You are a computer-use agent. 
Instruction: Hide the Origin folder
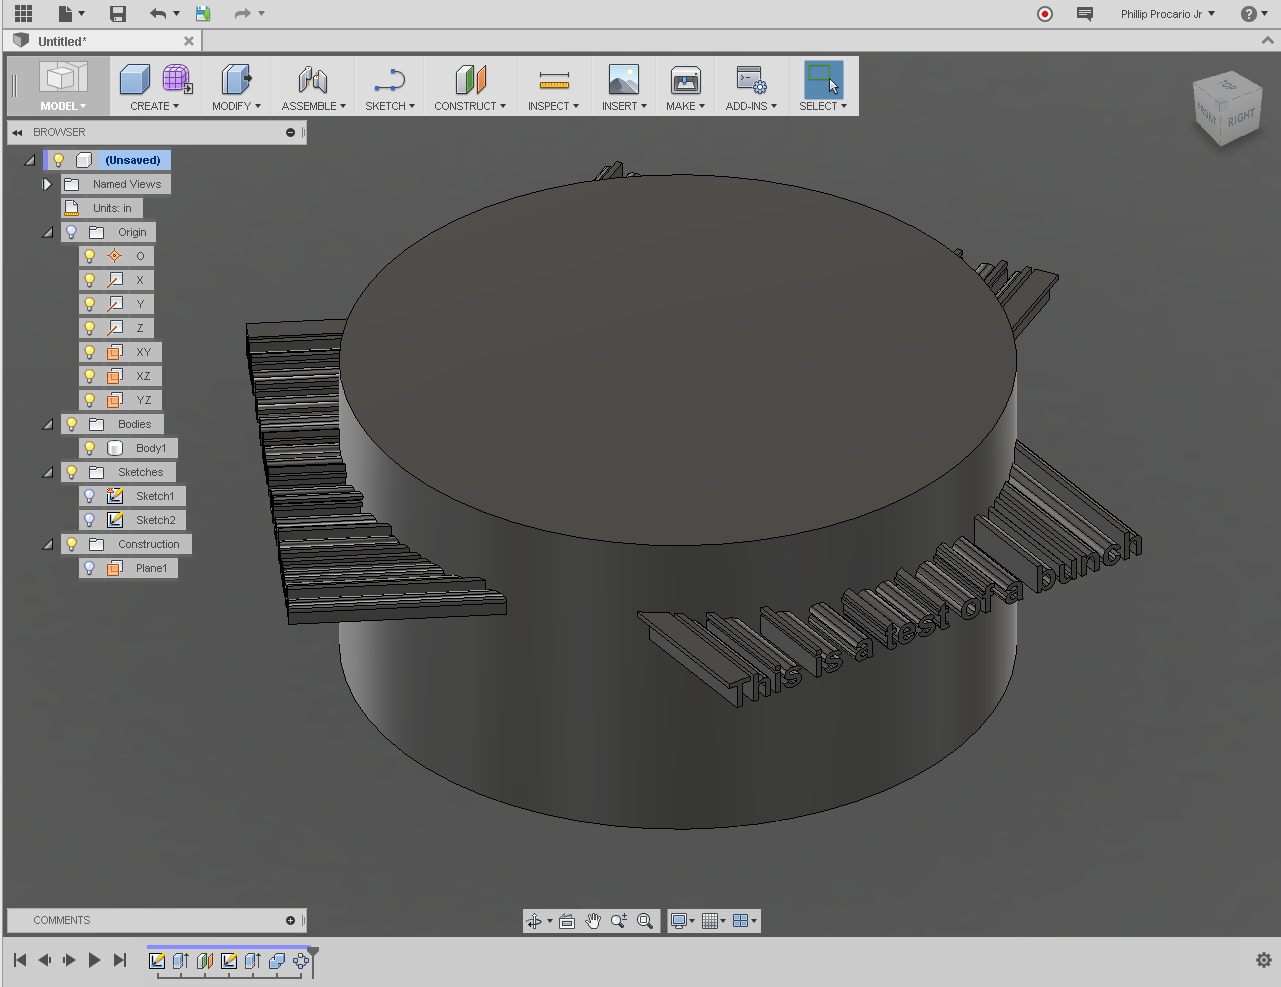click(69, 231)
